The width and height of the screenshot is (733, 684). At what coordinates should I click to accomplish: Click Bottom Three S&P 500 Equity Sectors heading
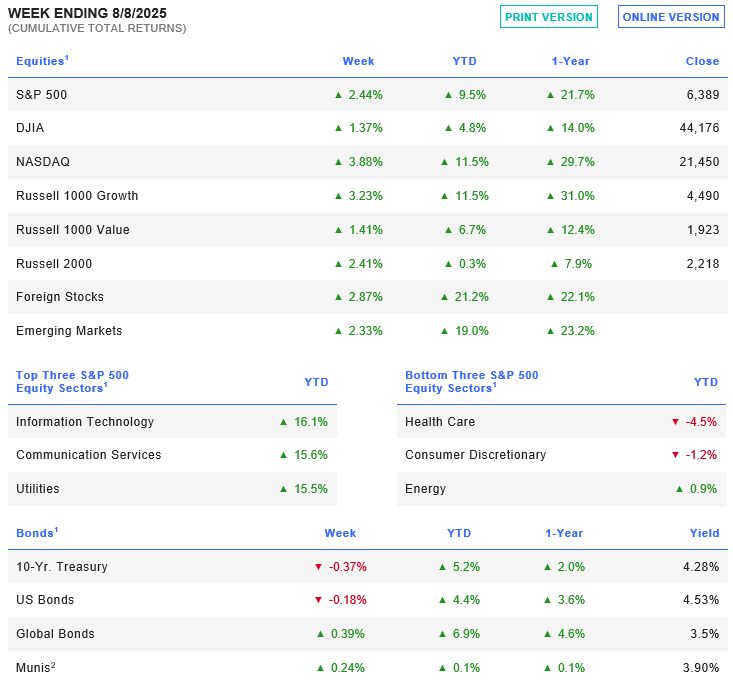pos(472,382)
